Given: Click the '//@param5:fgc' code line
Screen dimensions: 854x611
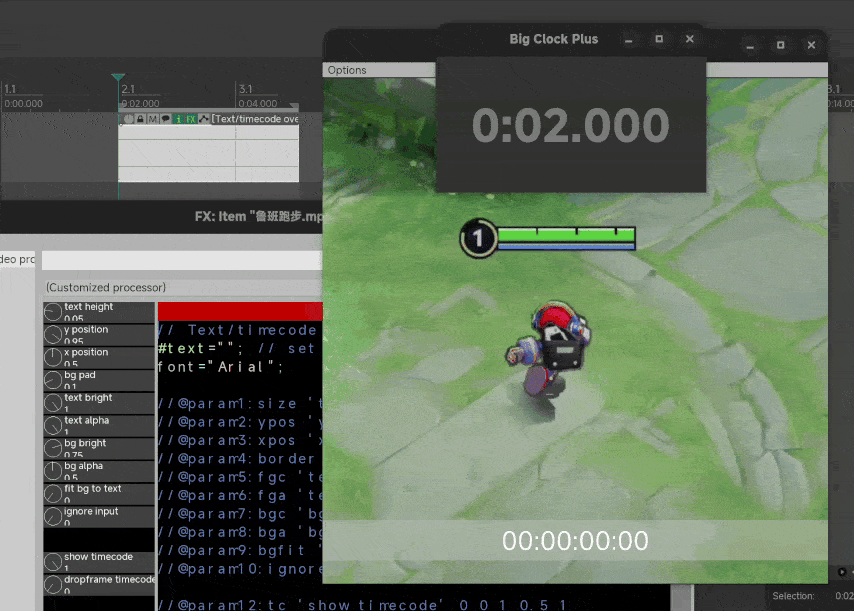Looking at the screenshot, I should (x=240, y=477).
